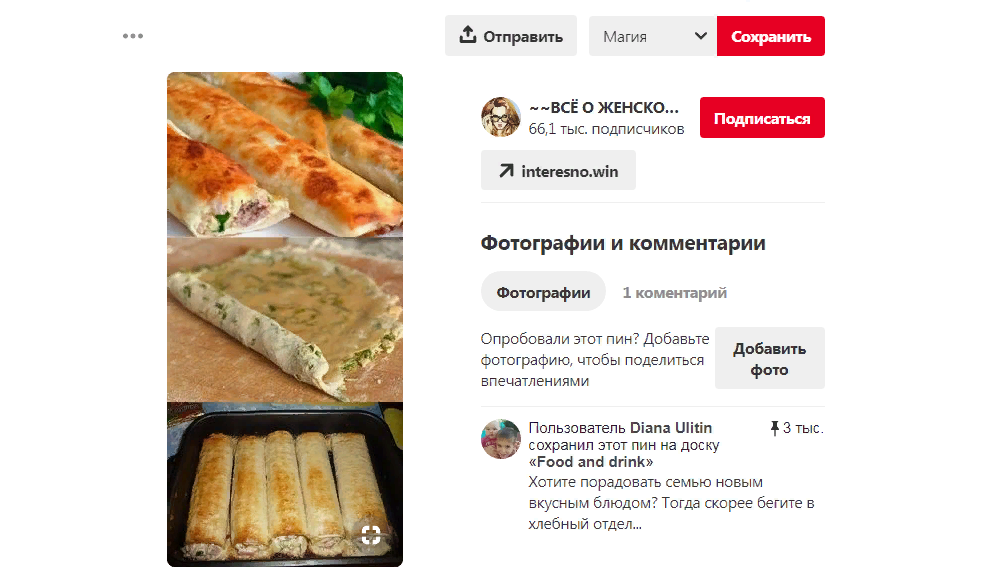Switch to the Фотографии tab
This screenshot has width=1004, height=581.
pyautogui.click(x=543, y=292)
